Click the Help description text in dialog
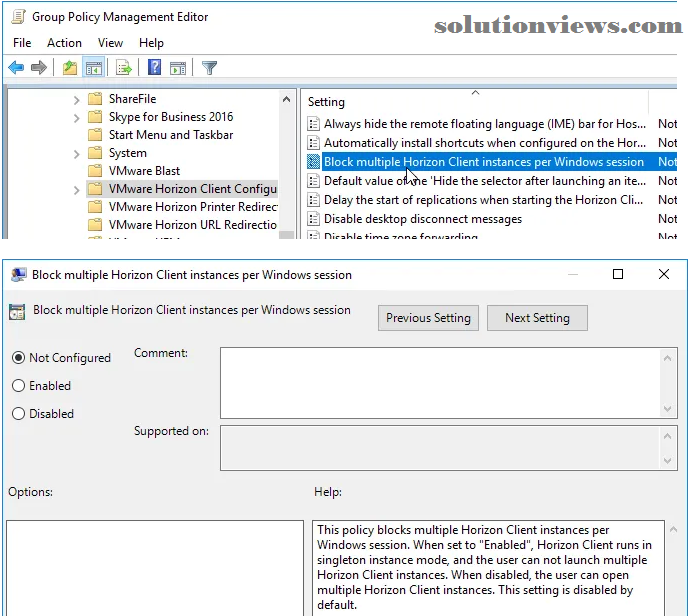Image resolution: width=694 pixels, height=616 pixels. click(x=484, y=567)
